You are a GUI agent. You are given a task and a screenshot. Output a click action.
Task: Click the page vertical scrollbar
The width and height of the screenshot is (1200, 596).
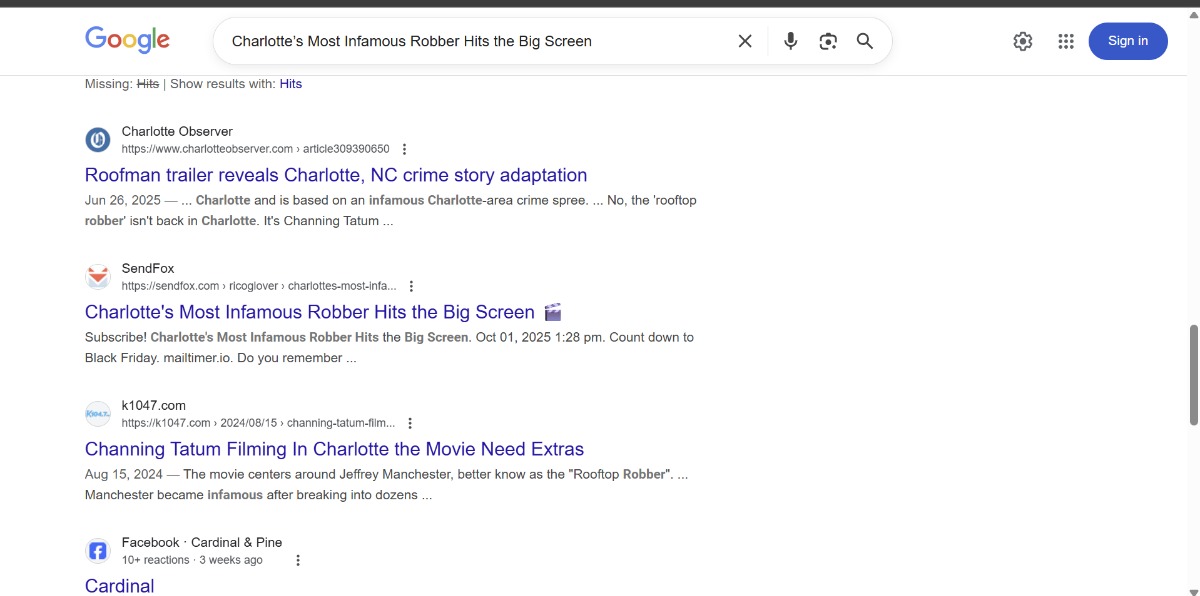click(x=1192, y=375)
